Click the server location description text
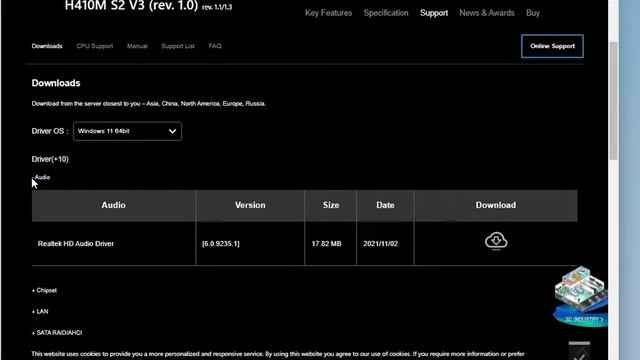 149,104
